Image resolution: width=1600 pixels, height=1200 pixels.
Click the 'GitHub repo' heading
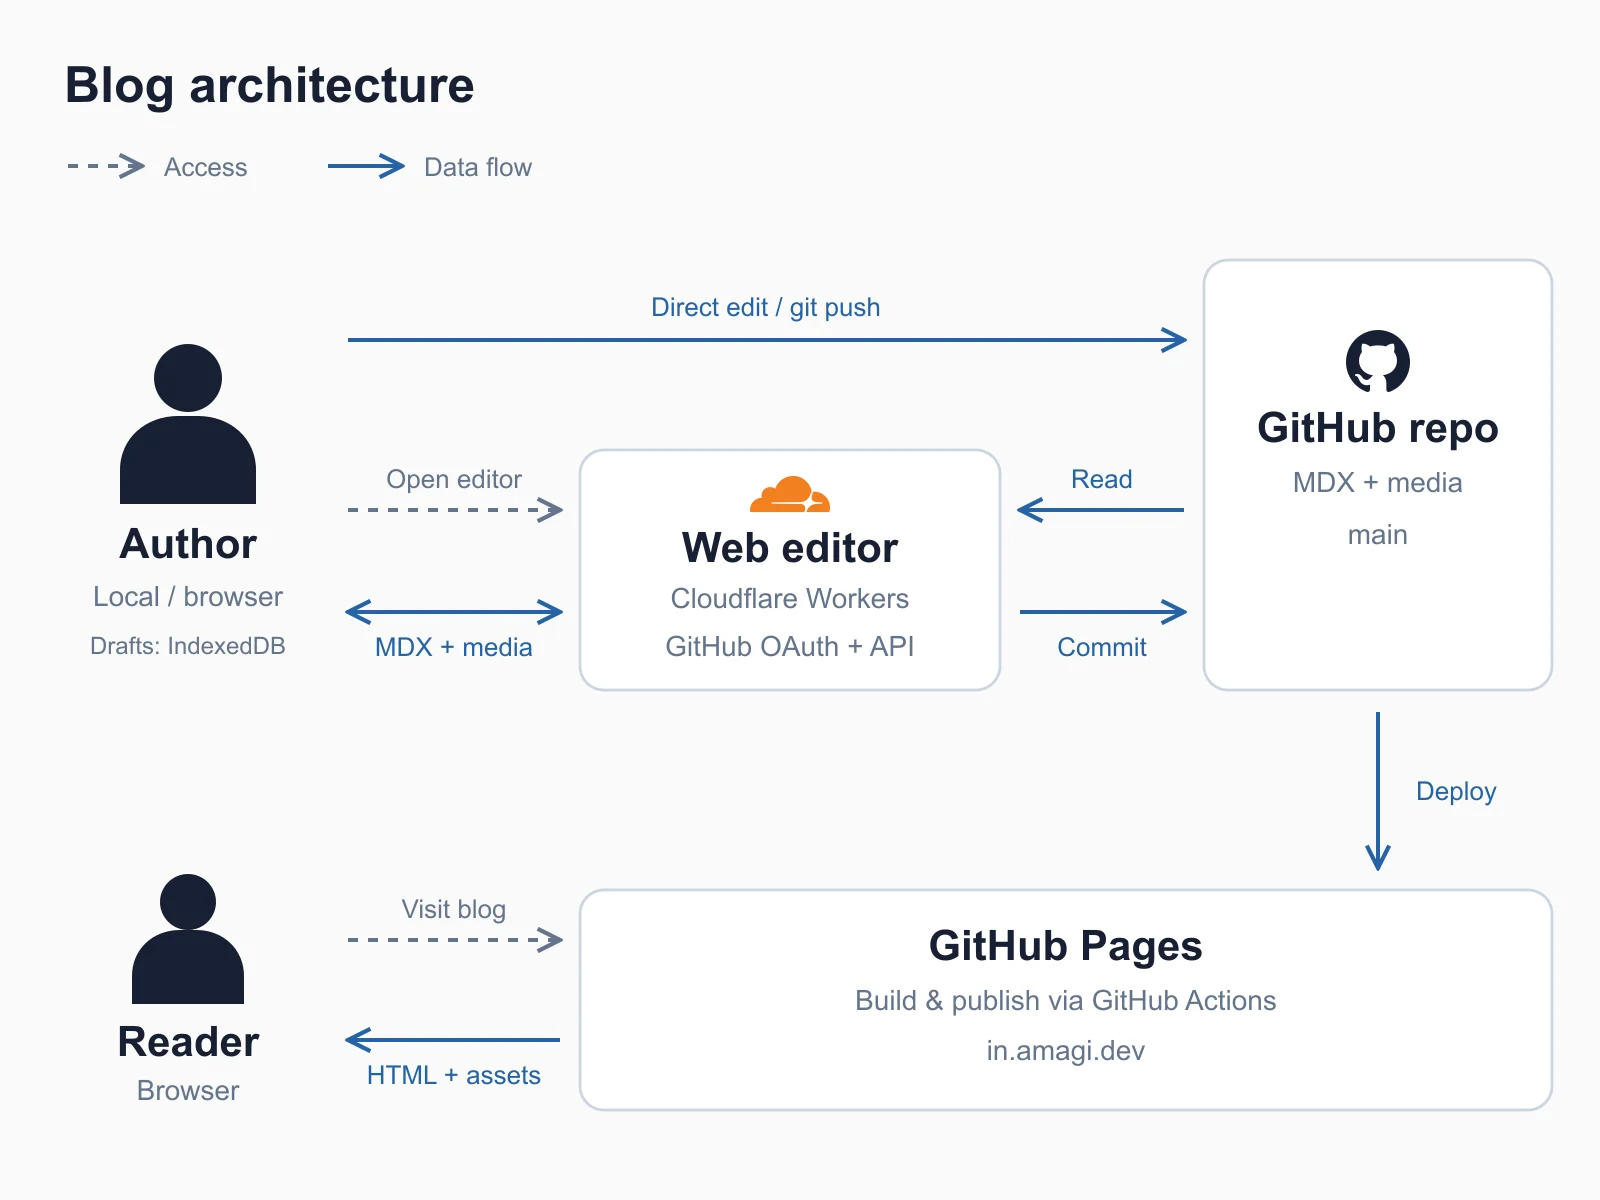pos(1378,429)
